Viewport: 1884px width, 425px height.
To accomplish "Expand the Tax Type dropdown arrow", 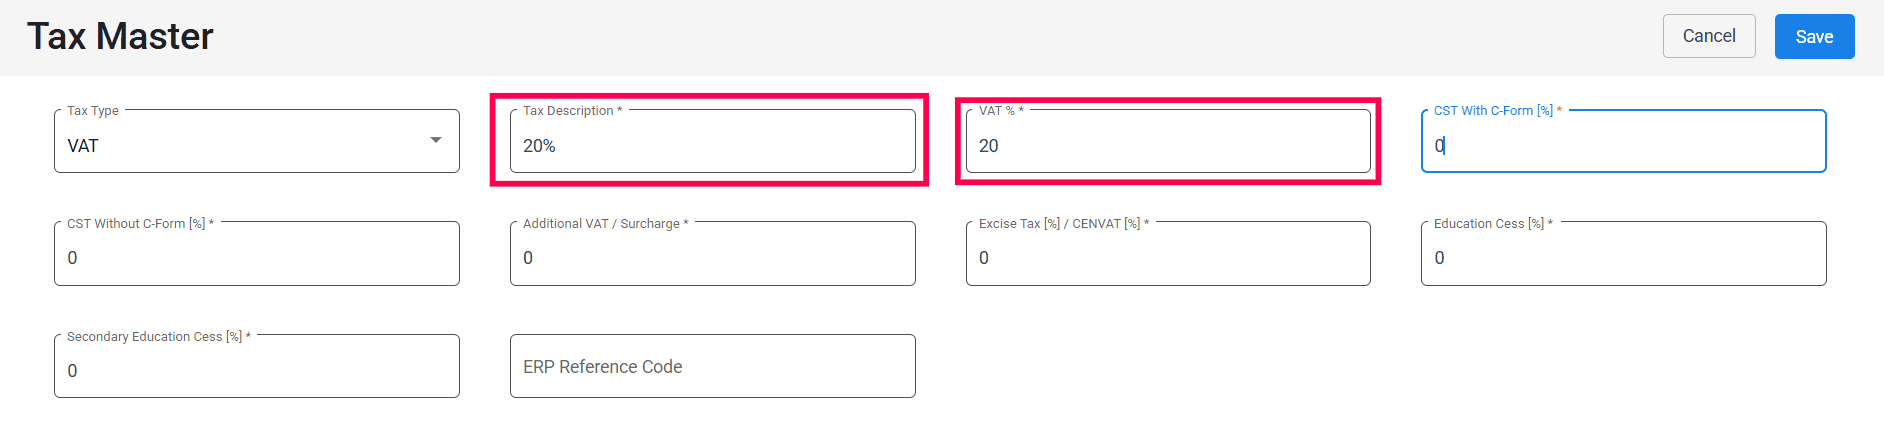I will pos(436,140).
